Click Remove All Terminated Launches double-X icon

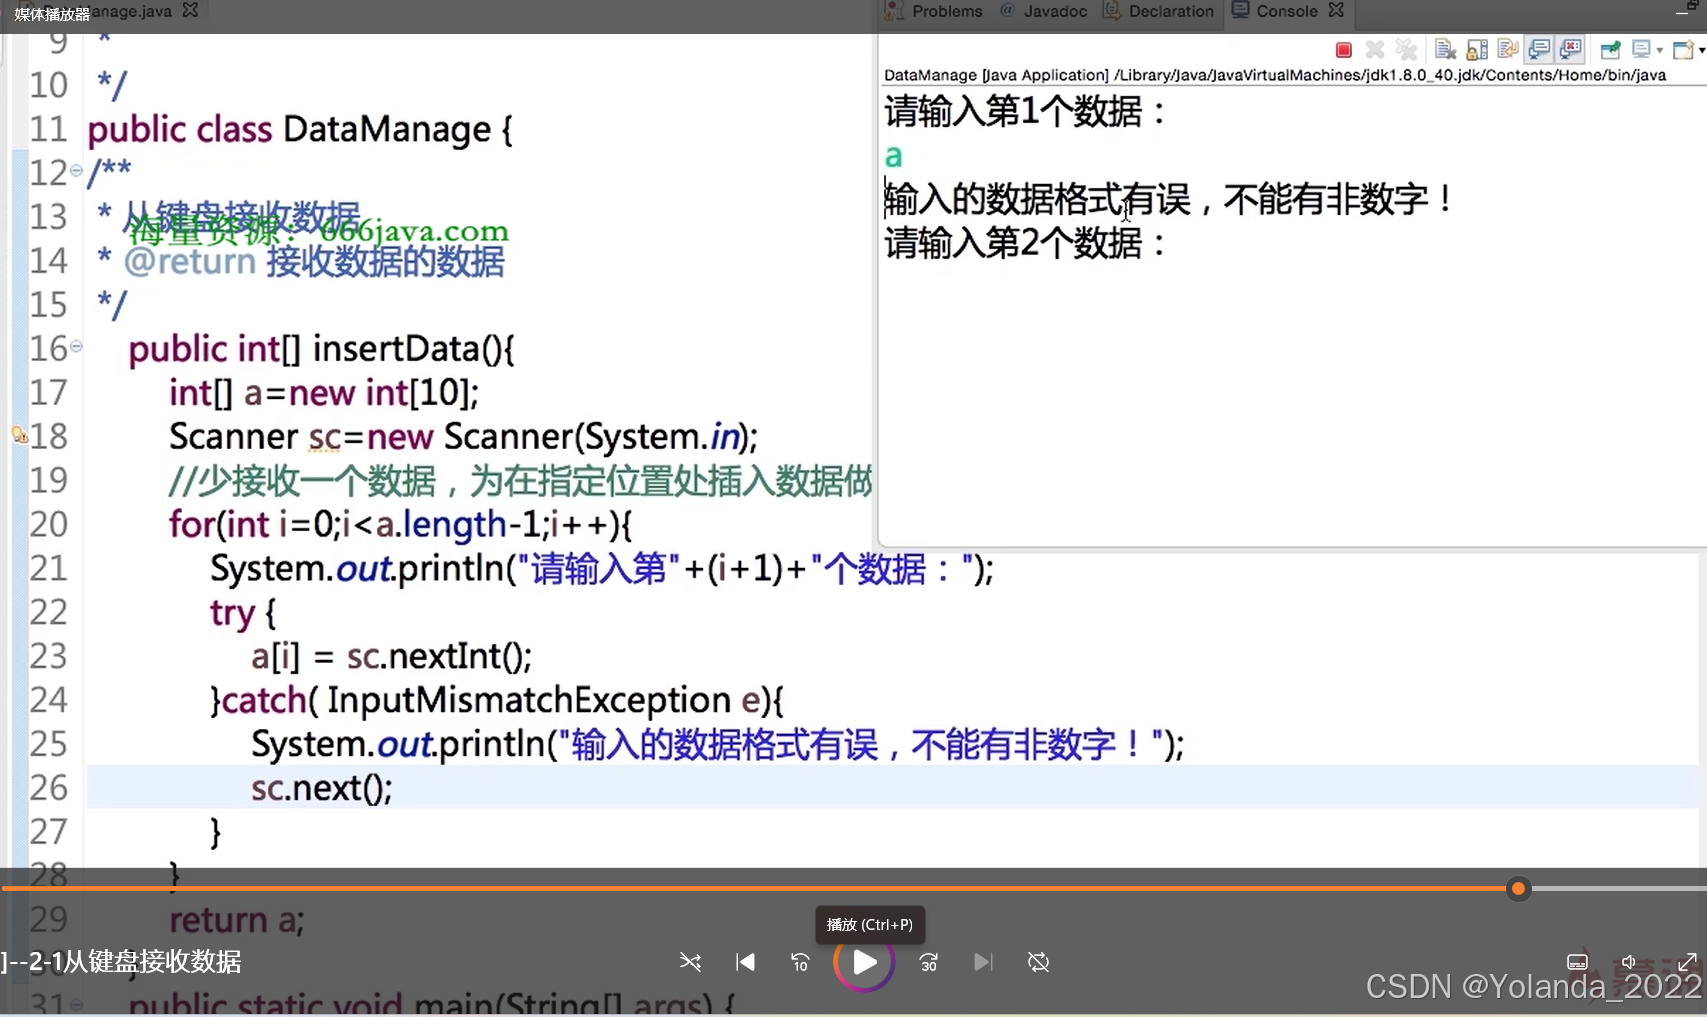[1406, 50]
